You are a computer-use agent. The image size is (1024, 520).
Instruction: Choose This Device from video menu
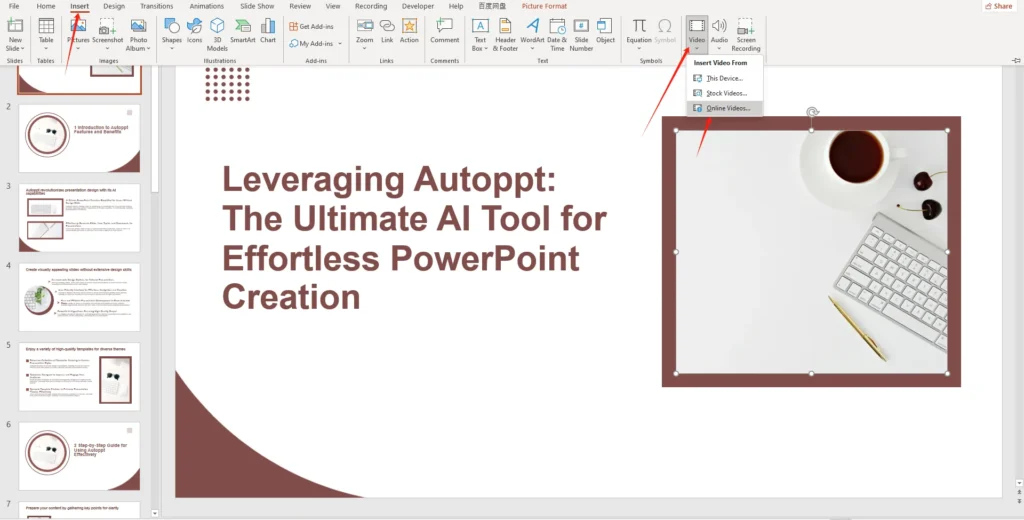pos(724,78)
